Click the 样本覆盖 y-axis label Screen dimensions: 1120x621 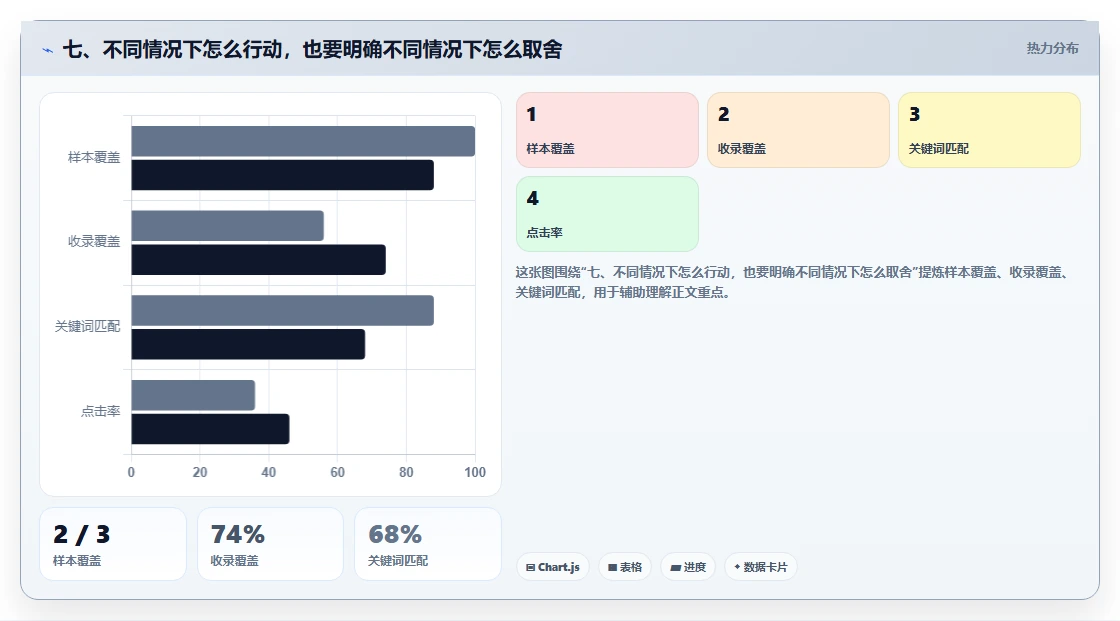coord(94,157)
